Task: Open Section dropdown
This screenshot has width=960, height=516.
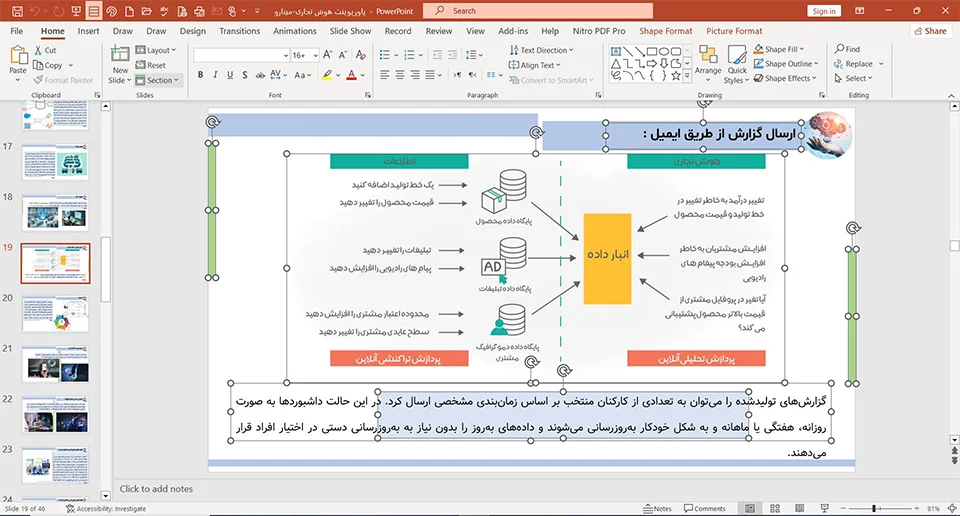Action: pos(157,80)
